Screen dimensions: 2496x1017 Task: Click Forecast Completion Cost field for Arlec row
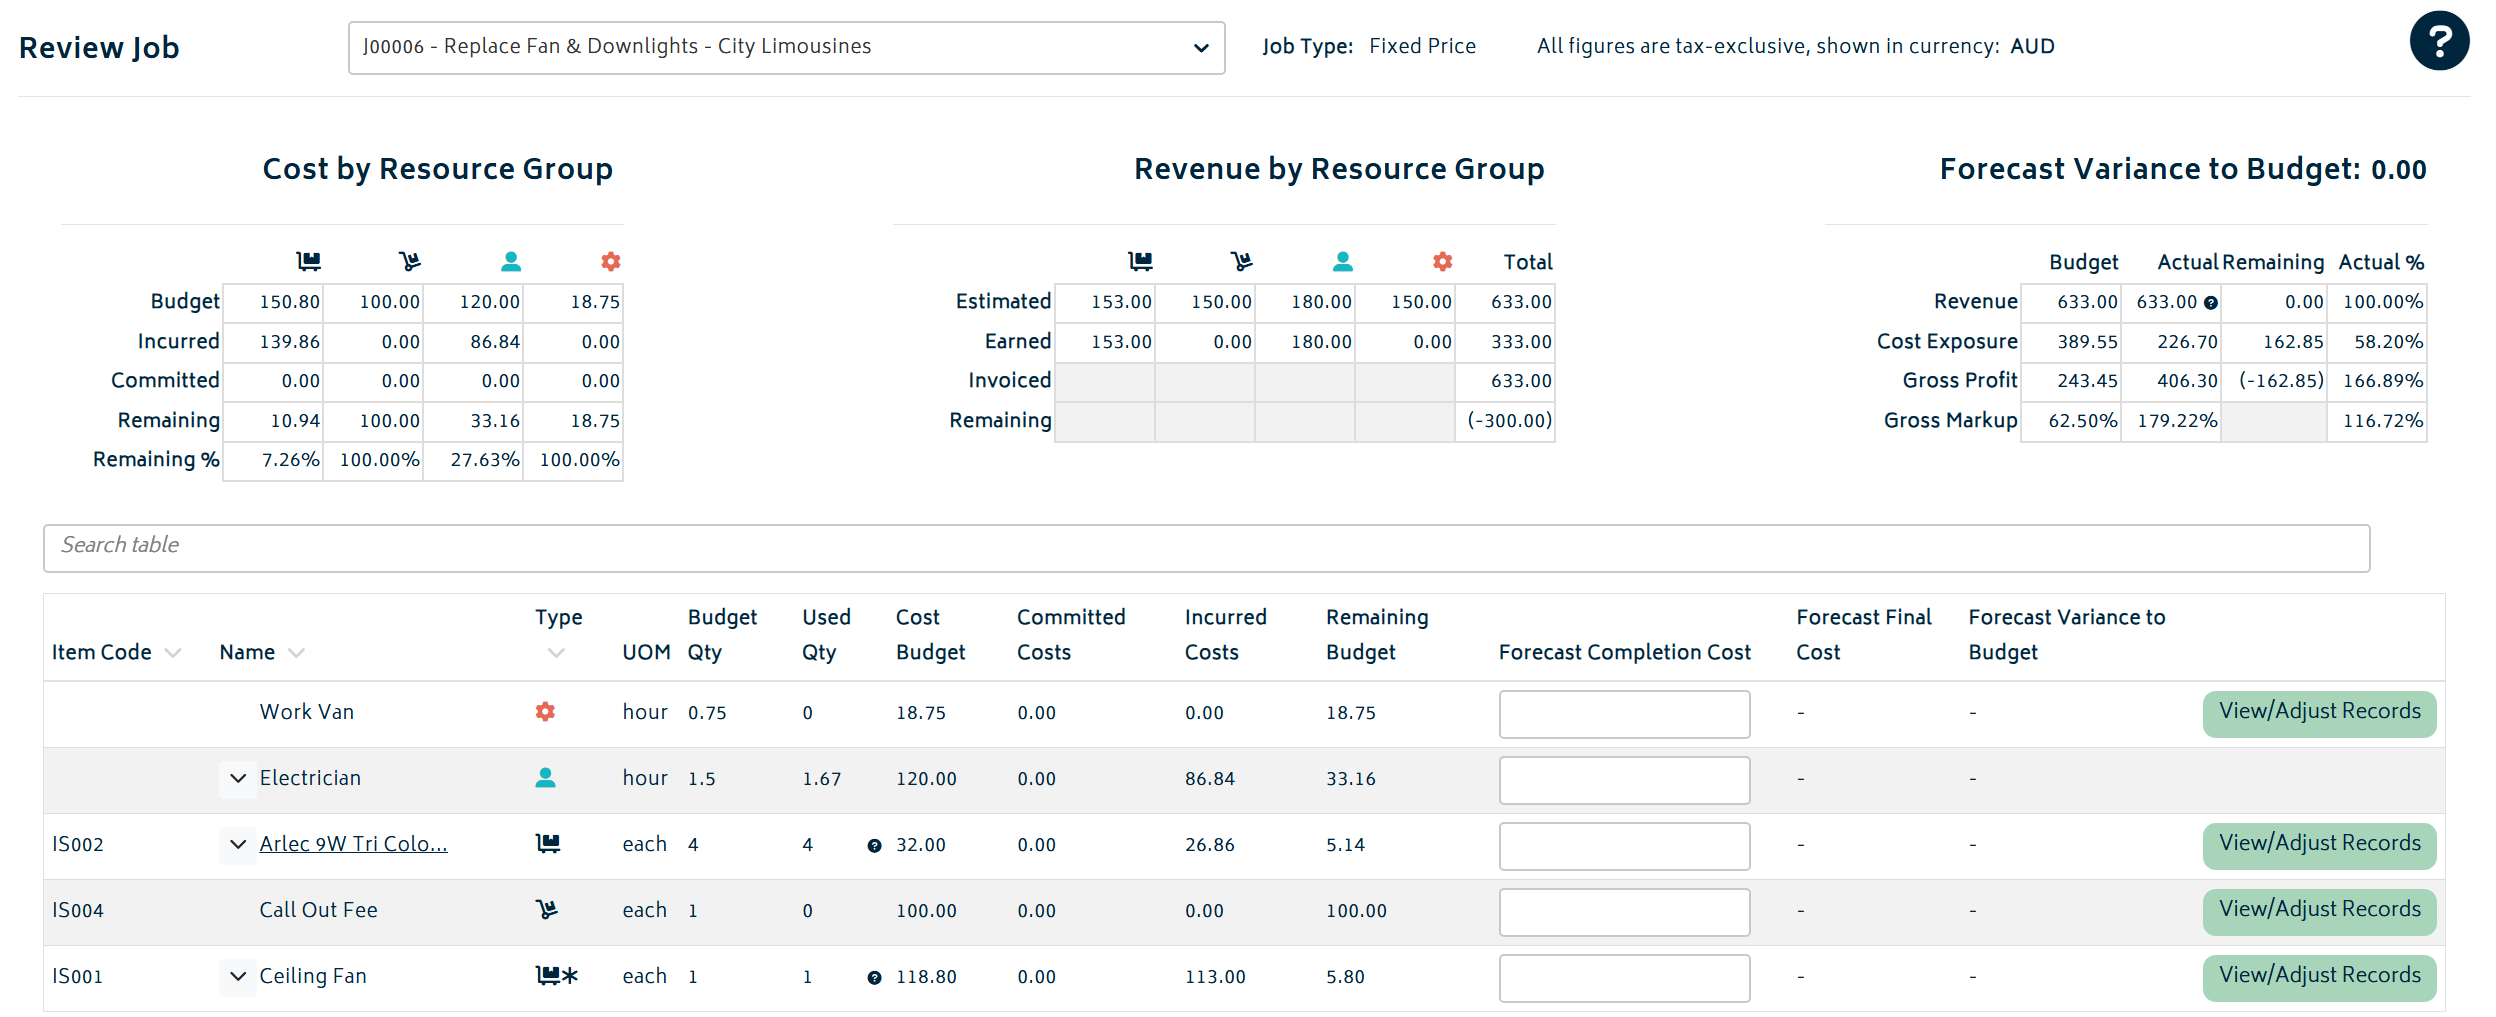[x=1624, y=846]
